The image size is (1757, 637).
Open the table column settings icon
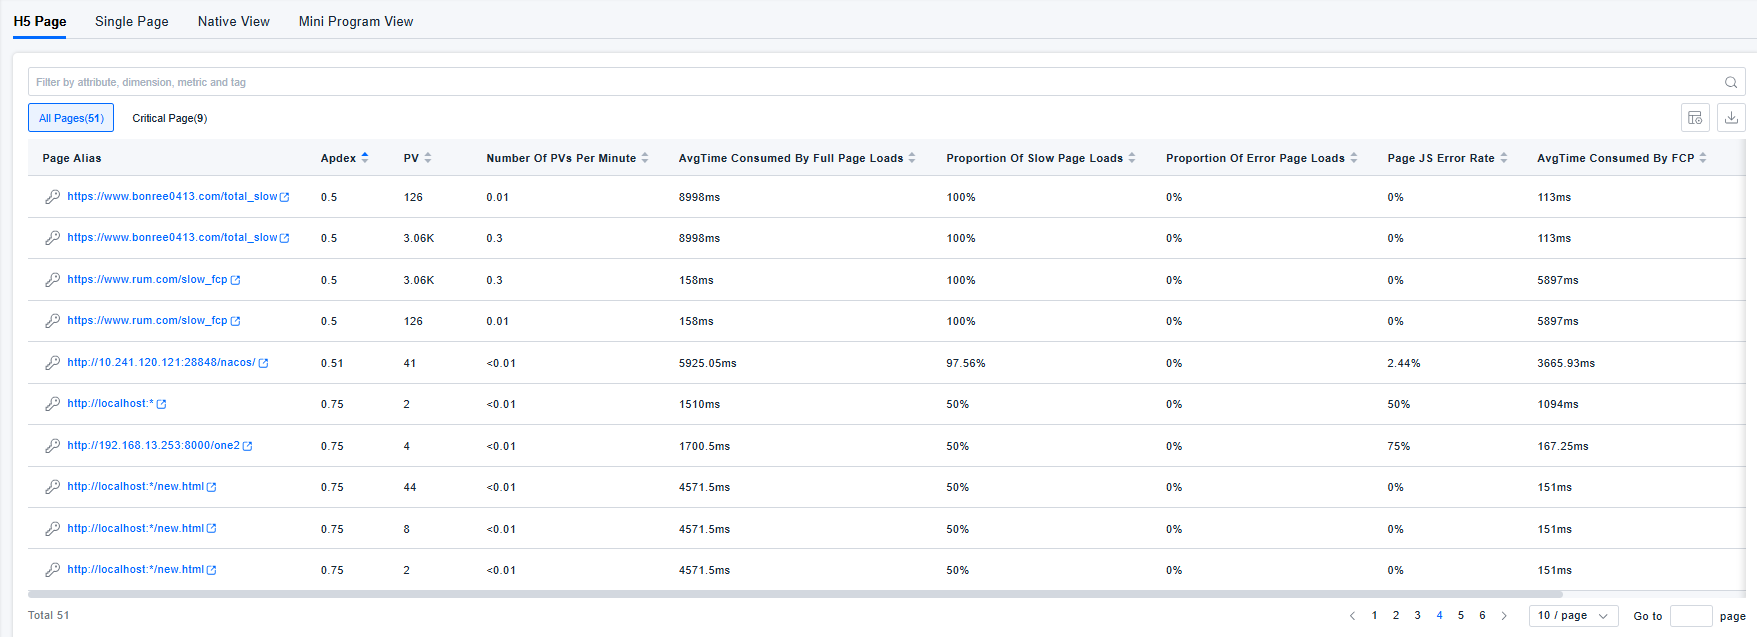pyautogui.click(x=1695, y=118)
